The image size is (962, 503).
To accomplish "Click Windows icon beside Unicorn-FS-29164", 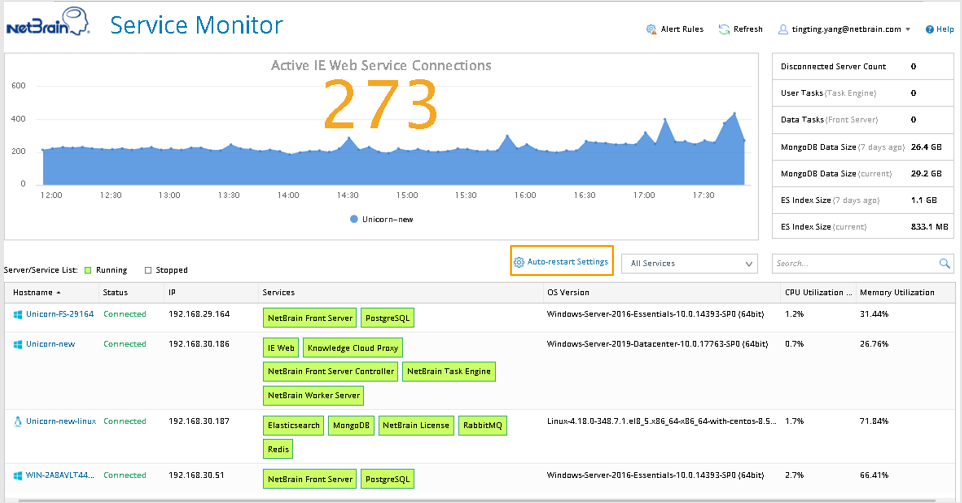I will pyautogui.click(x=17, y=314).
